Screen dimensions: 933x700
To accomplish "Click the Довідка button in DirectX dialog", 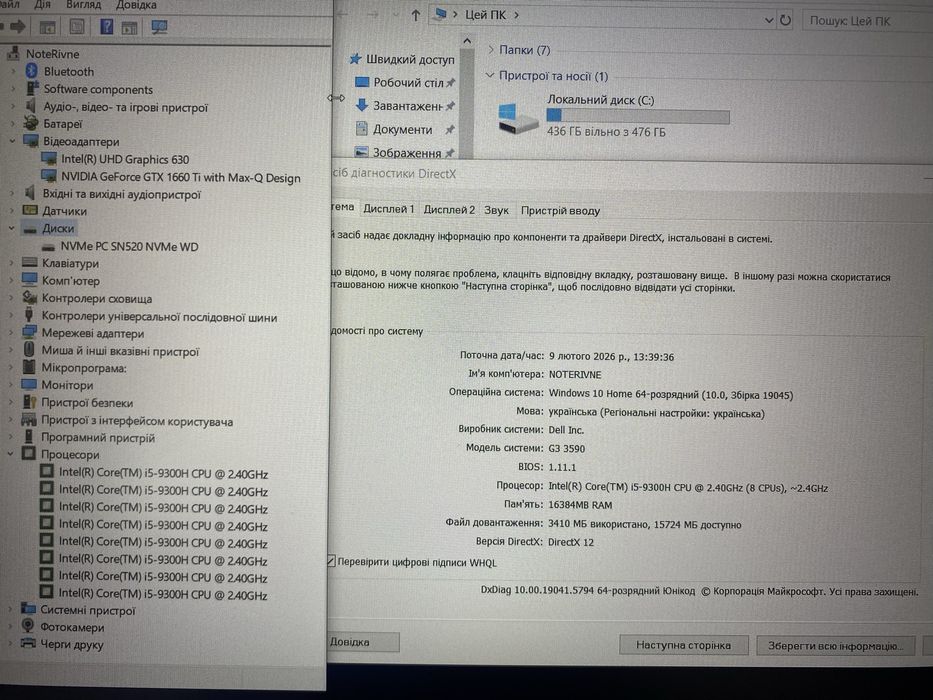I will (362, 642).
